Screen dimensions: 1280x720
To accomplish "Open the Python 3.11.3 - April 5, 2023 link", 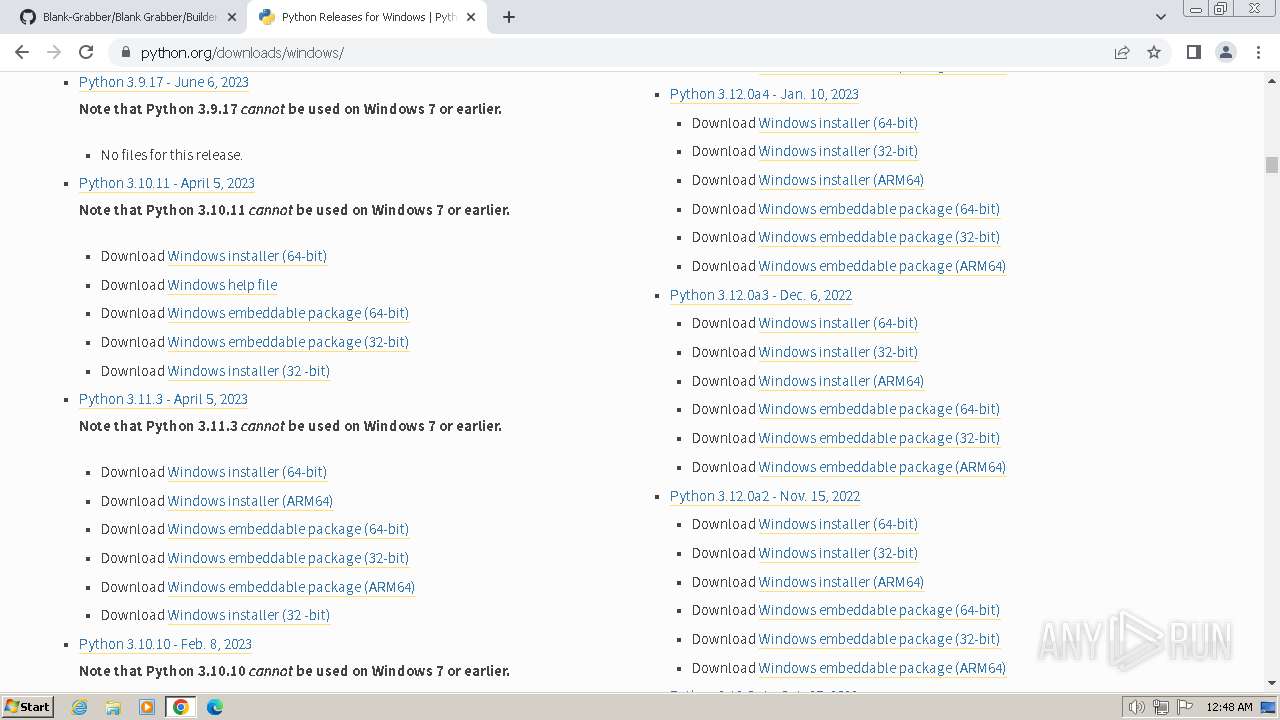I will [x=163, y=399].
